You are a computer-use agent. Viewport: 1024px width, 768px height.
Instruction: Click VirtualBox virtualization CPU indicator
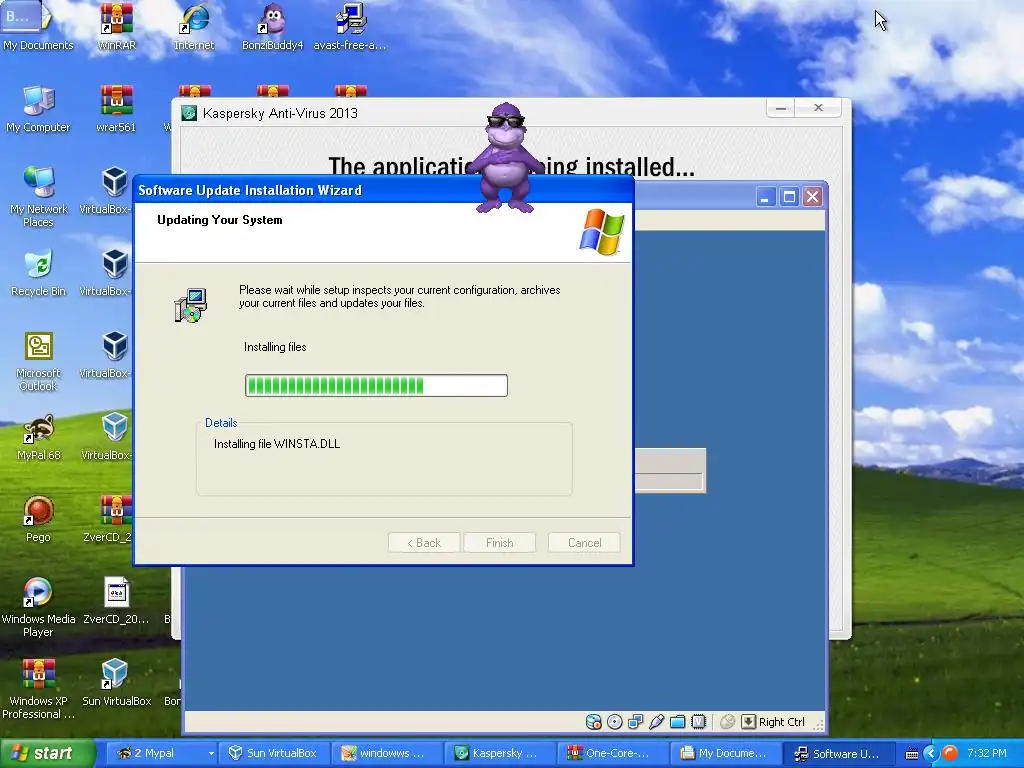click(x=698, y=722)
